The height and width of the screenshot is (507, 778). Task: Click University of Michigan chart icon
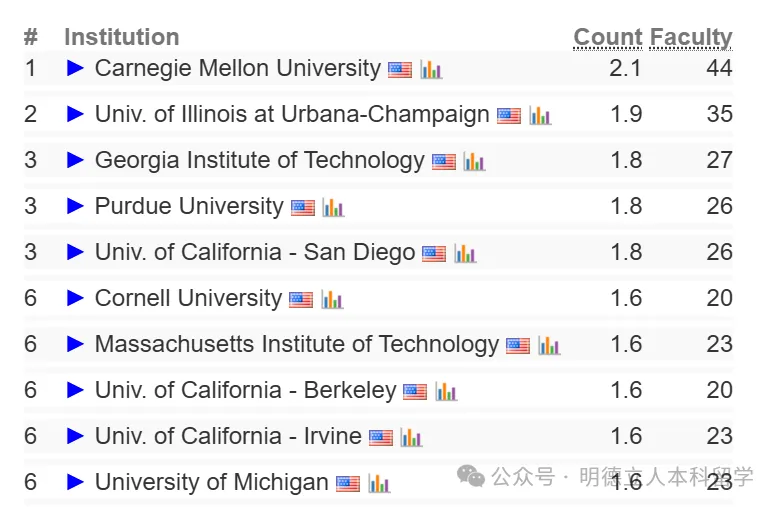(379, 484)
